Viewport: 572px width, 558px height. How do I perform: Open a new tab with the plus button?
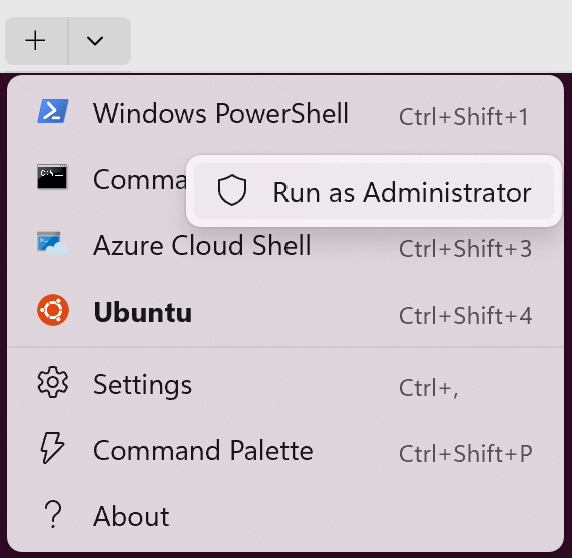[x=36, y=40]
